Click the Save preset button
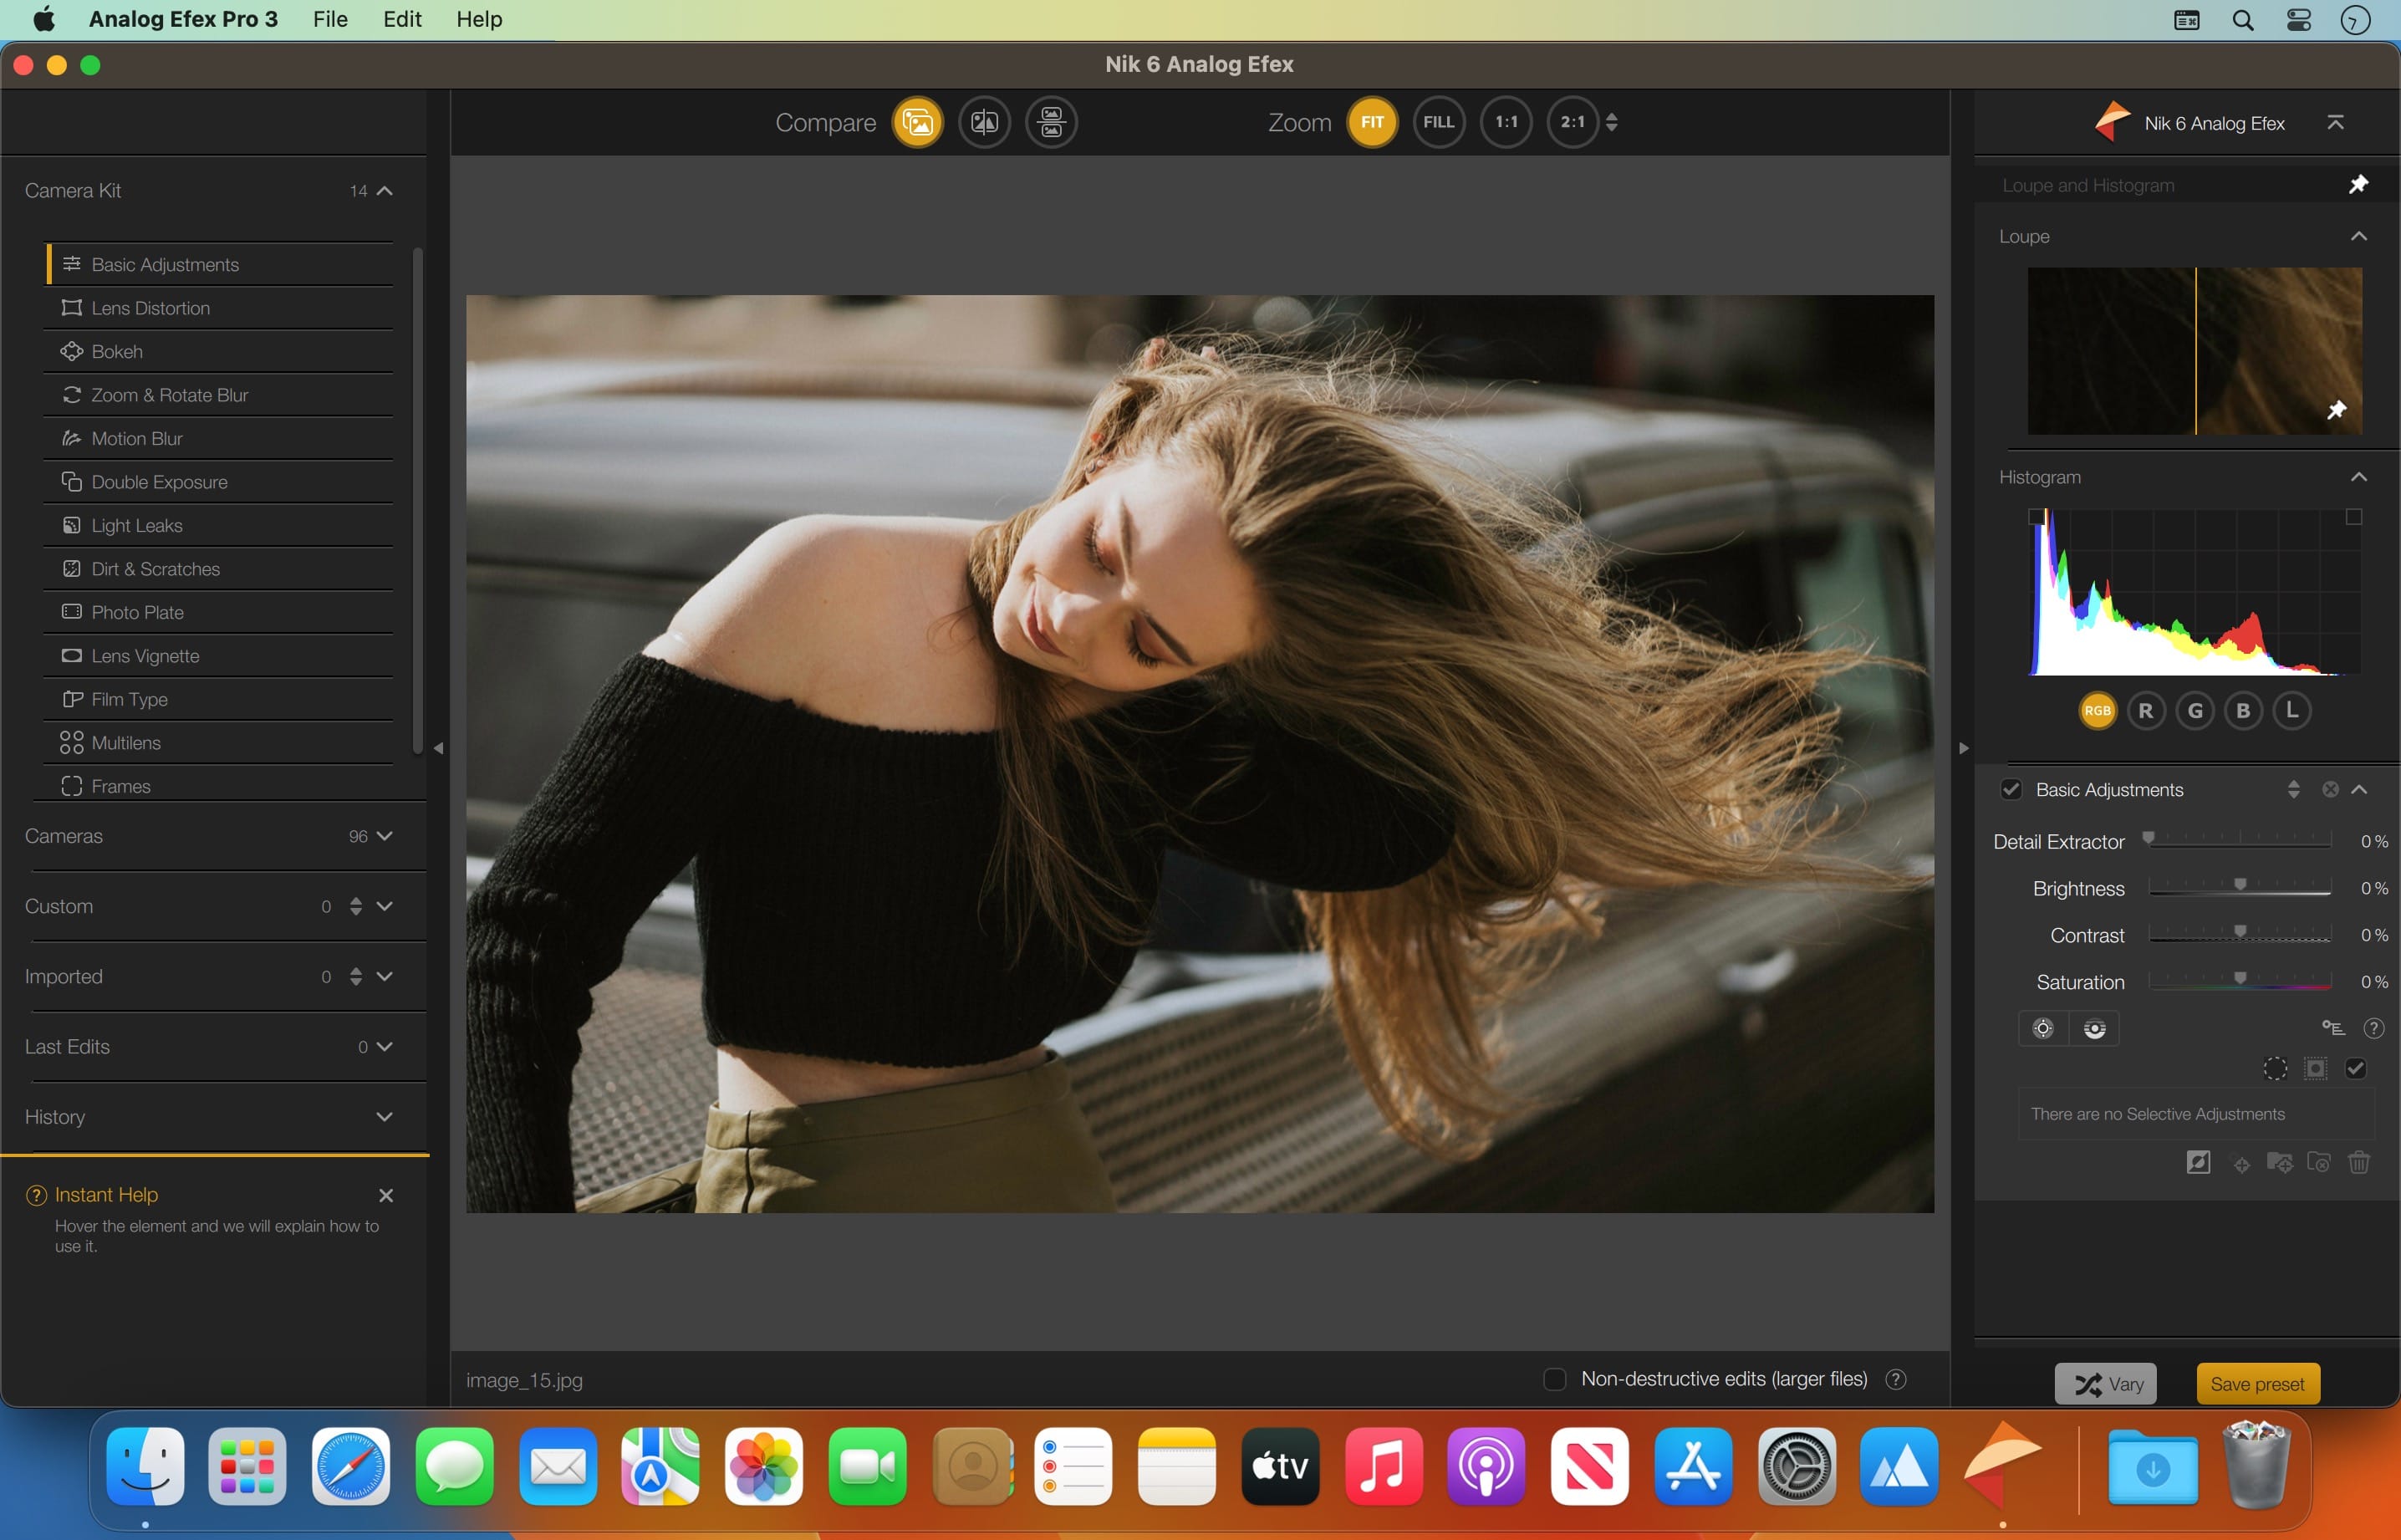The height and width of the screenshot is (1540, 2401). [2257, 1384]
